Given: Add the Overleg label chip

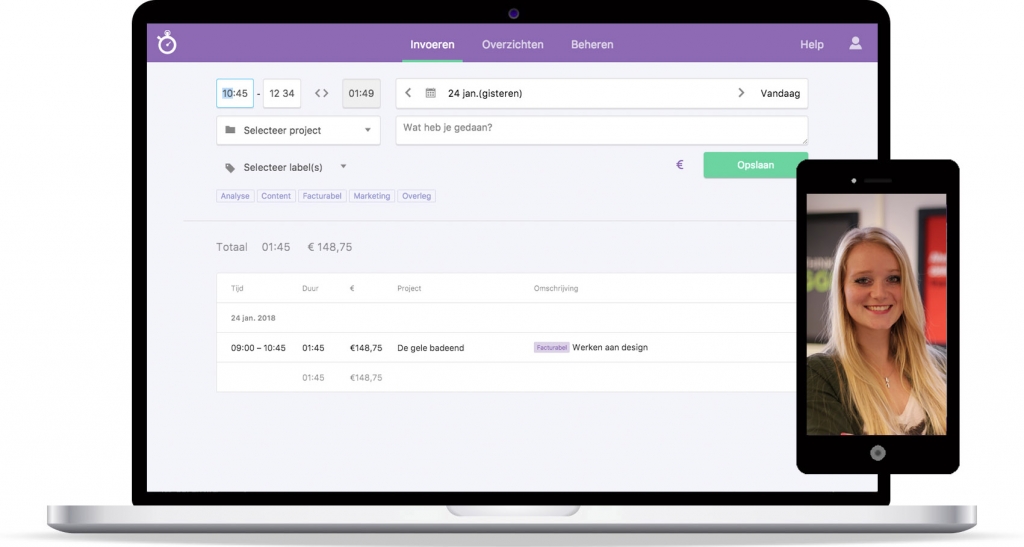Looking at the screenshot, I should pos(417,196).
